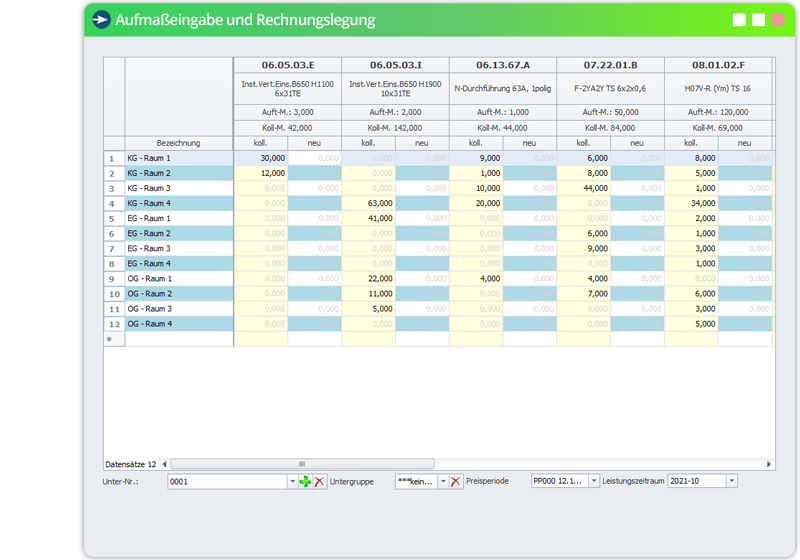Click the Bezeichnung column header
The width and height of the screenshot is (800, 560).
click(179, 143)
